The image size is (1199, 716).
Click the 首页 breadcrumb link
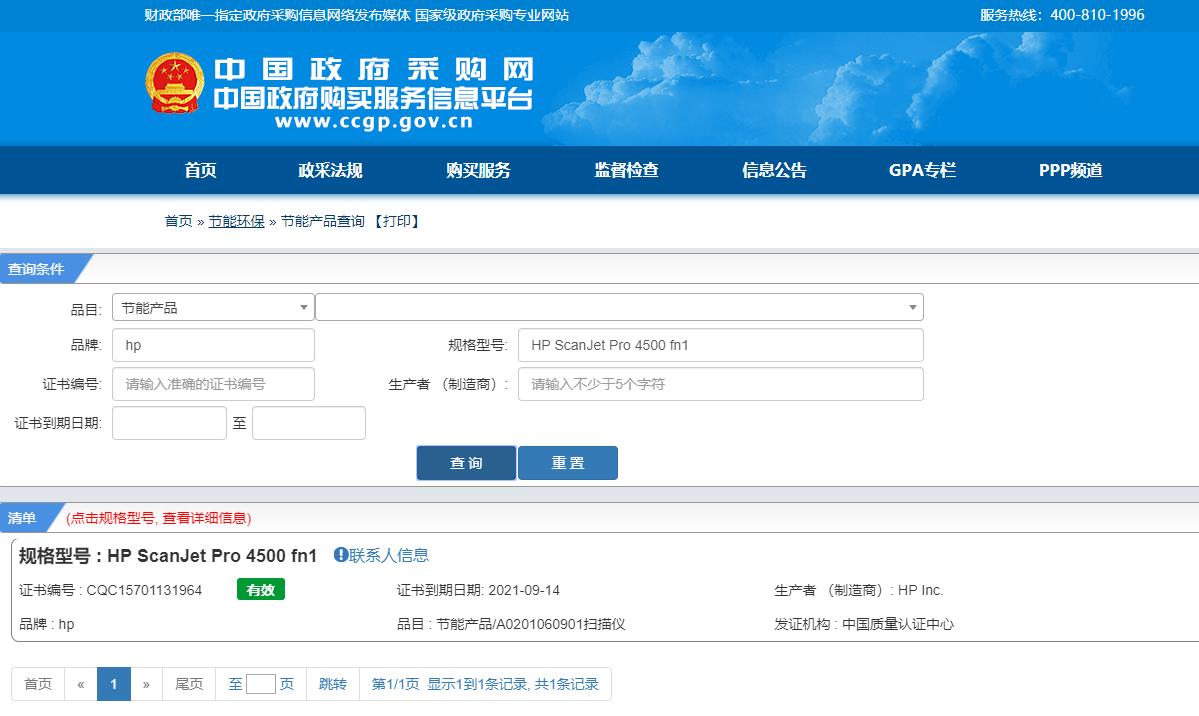point(178,221)
